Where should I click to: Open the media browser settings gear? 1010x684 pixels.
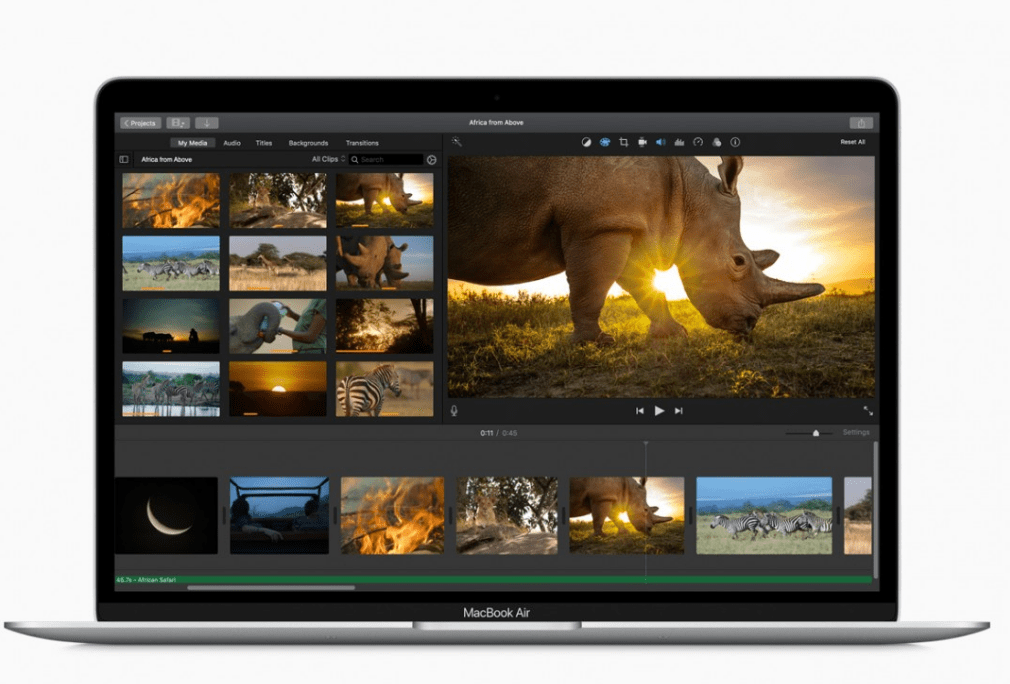tap(432, 159)
